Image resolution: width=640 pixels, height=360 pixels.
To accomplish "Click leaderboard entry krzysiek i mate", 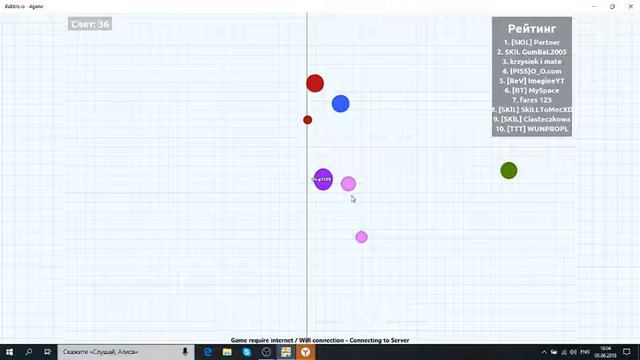I will click(x=532, y=62).
